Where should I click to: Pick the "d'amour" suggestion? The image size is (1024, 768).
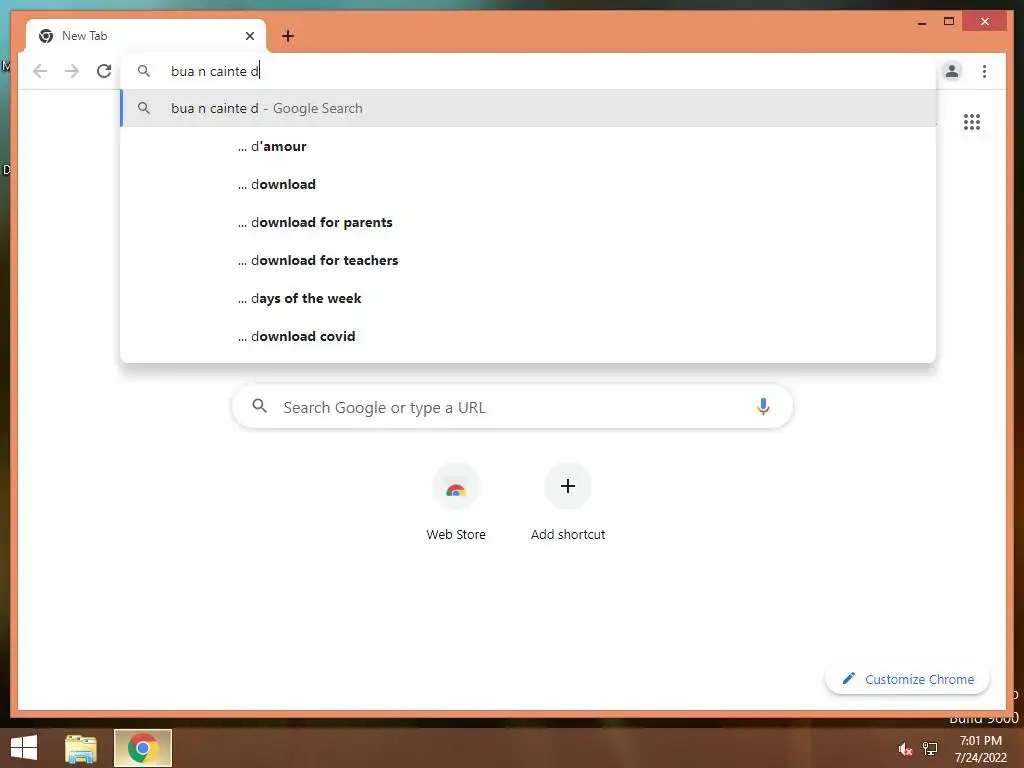tap(528, 146)
